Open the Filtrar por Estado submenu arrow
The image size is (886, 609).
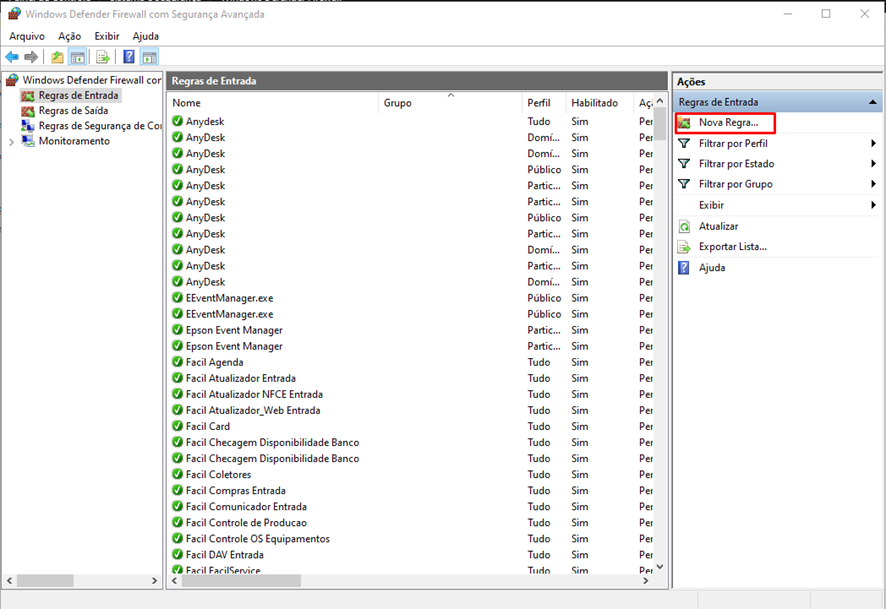(x=873, y=164)
